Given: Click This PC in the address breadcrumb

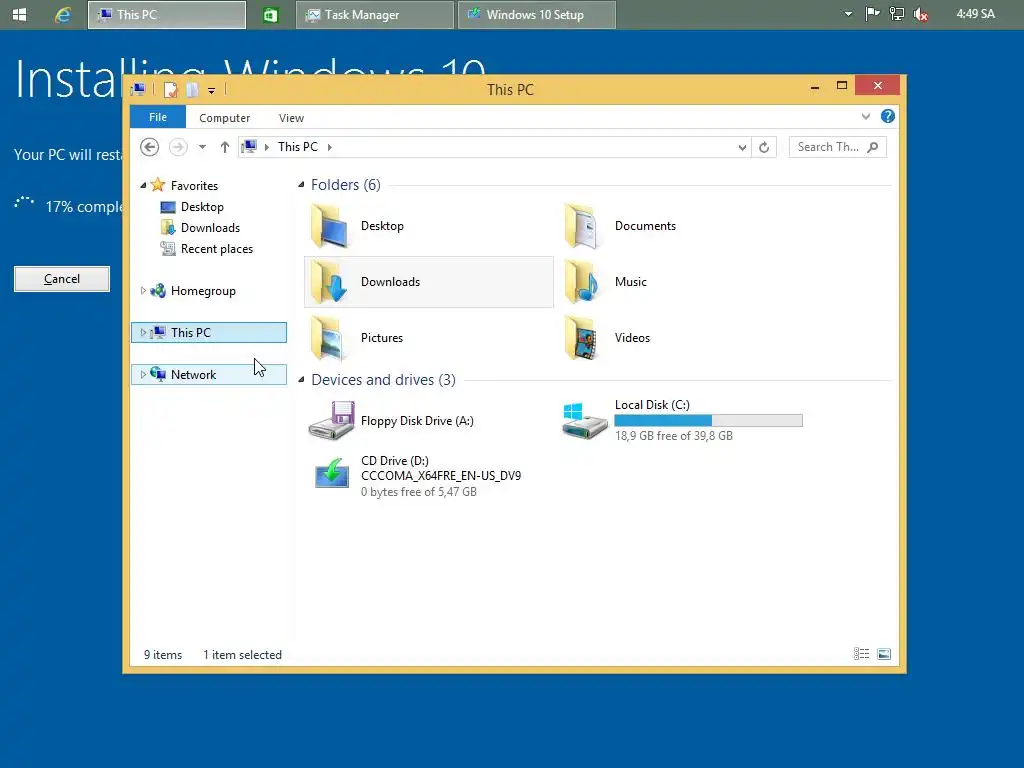Looking at the screenshot, I should click(298, 147).
